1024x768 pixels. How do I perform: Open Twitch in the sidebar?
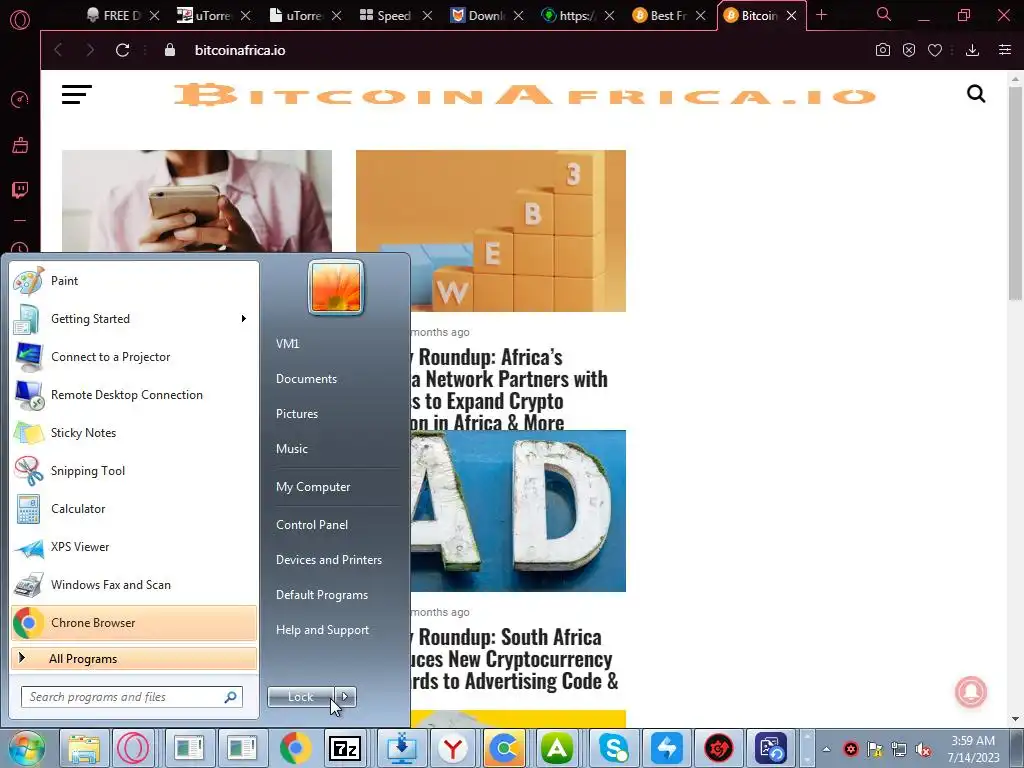pyautogui.click(x=20, y=190)
